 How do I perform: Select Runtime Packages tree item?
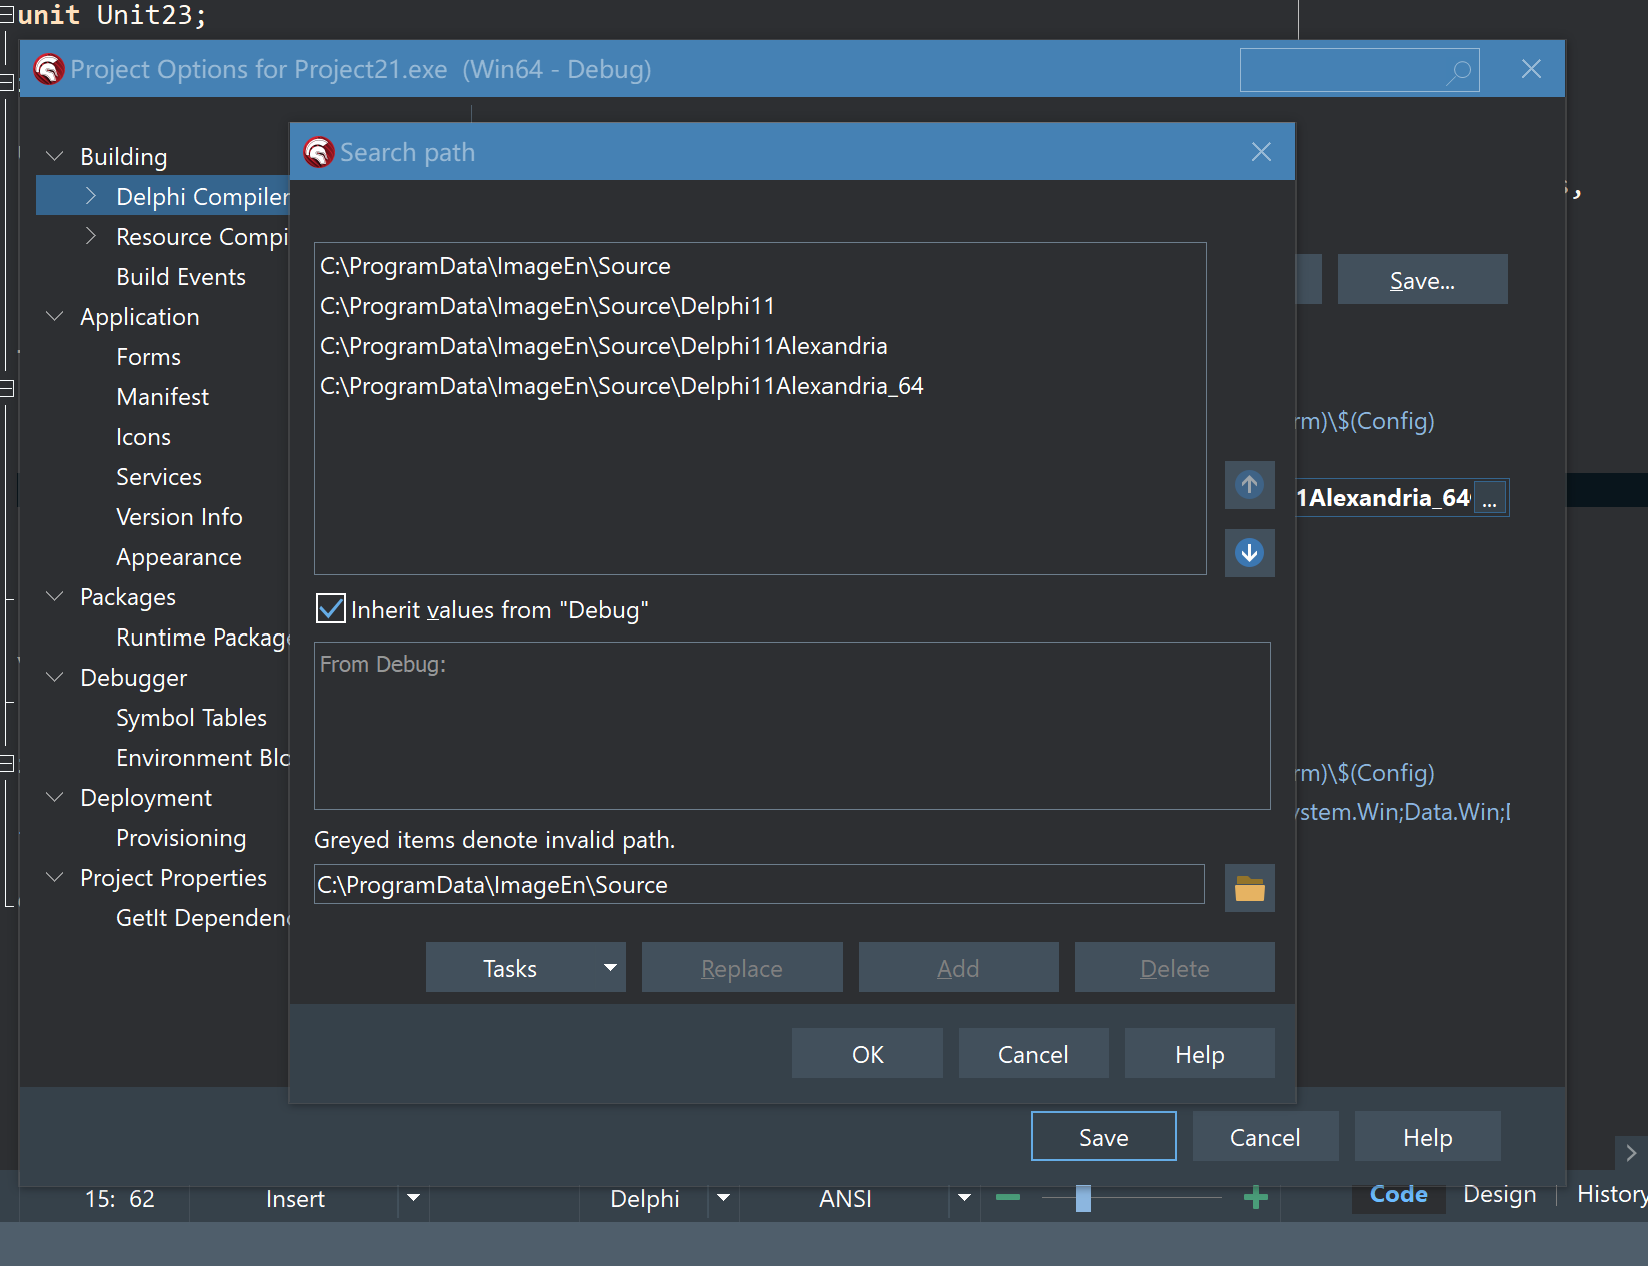(202, 638)
